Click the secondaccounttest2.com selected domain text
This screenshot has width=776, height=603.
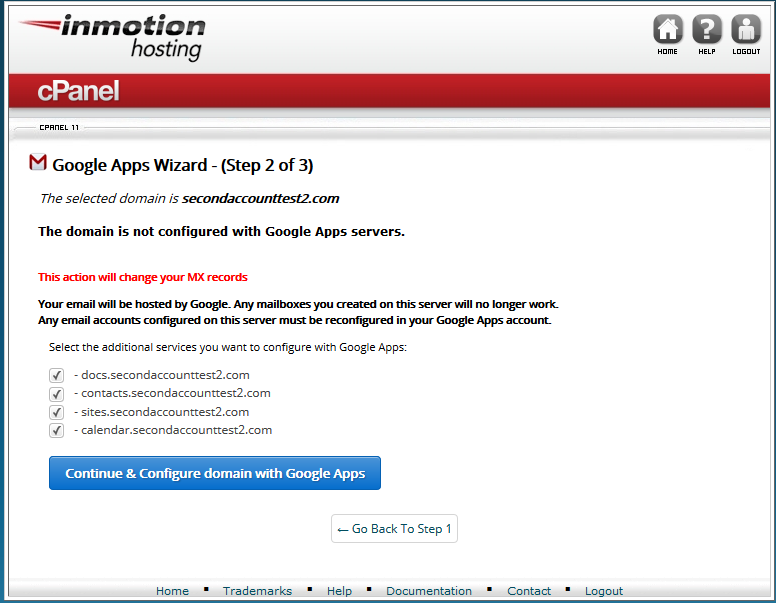(x=260, y=199)
